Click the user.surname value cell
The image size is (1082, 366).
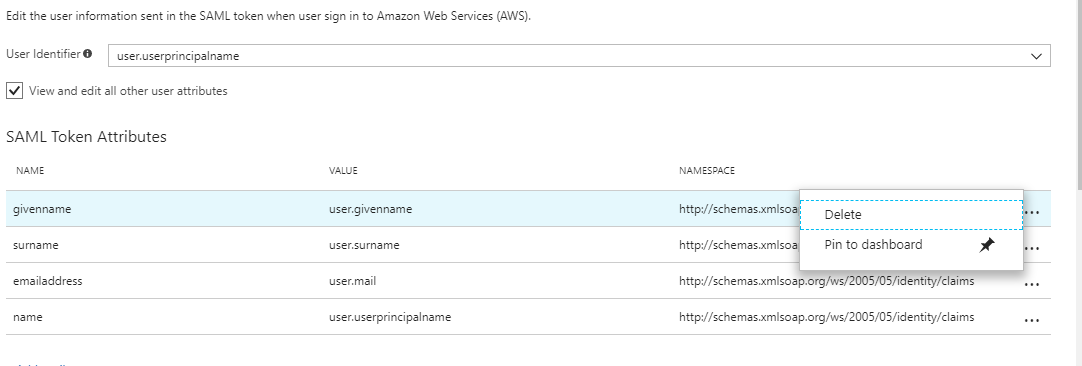click(x=364, y=245)
